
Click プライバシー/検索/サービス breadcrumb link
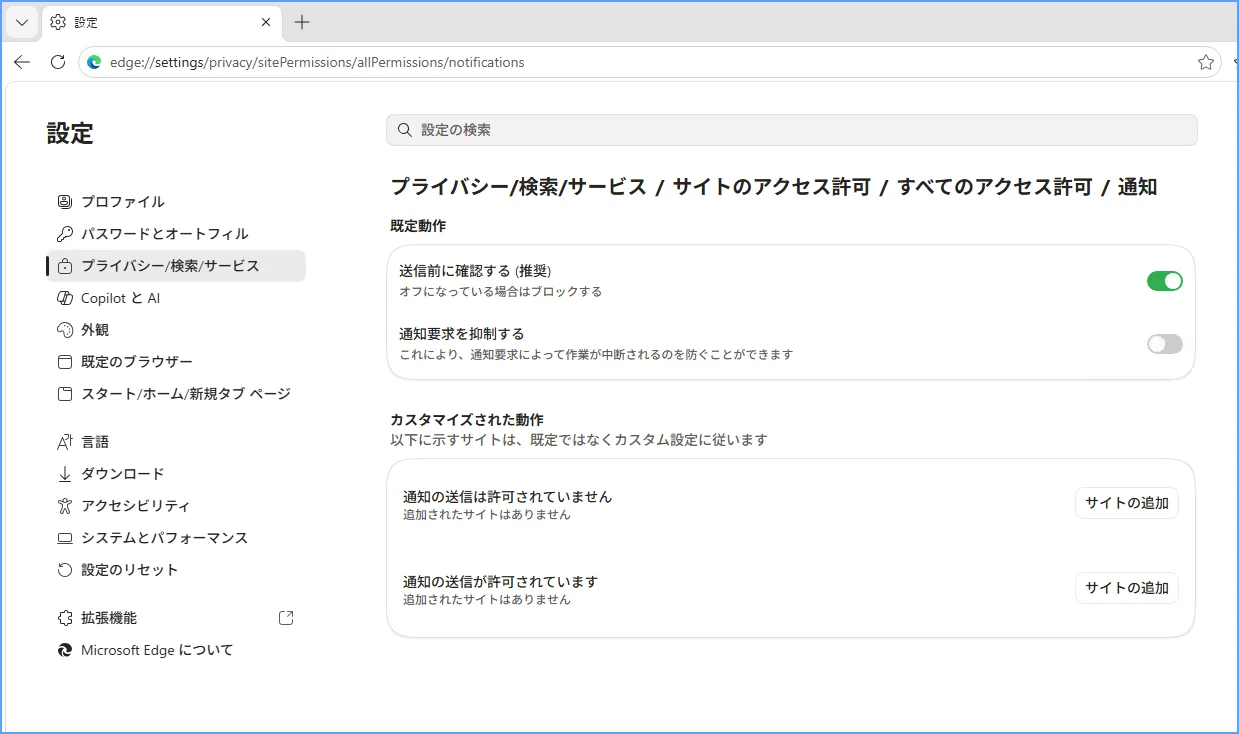tap(519, 187)
